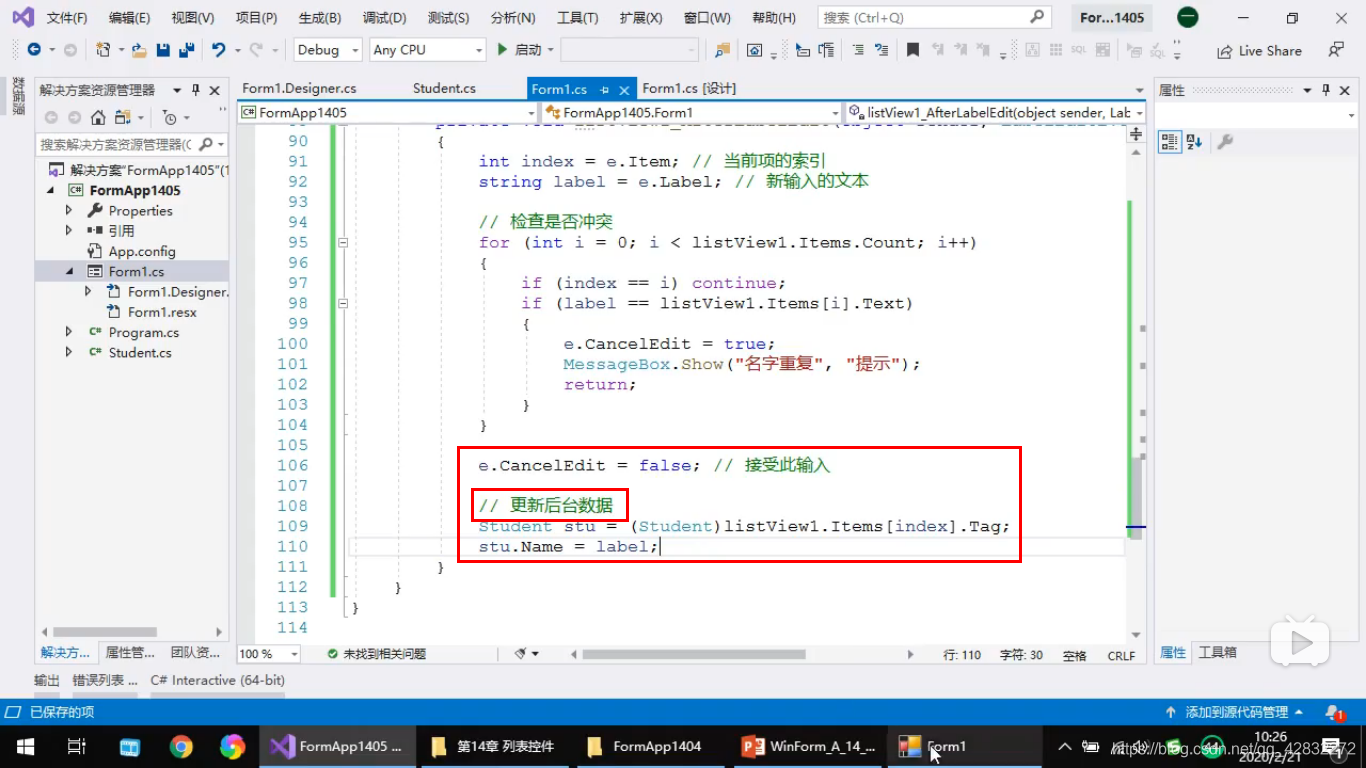
Task: Expand the Program.cs tree node
Action: 69,332
